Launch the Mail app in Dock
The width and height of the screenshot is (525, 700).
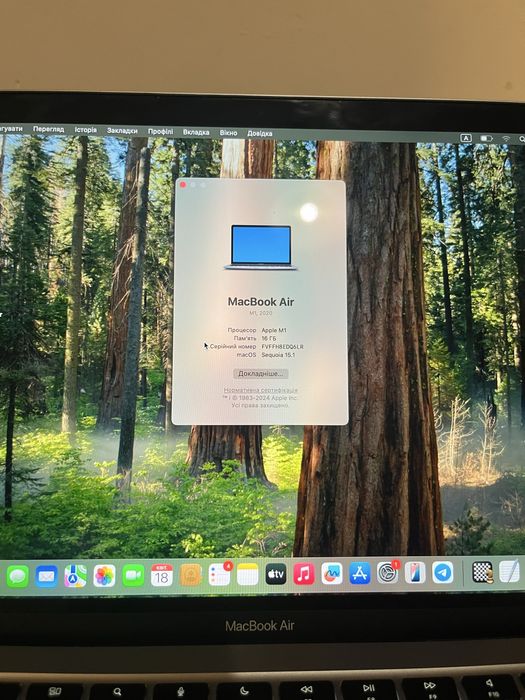46,576
